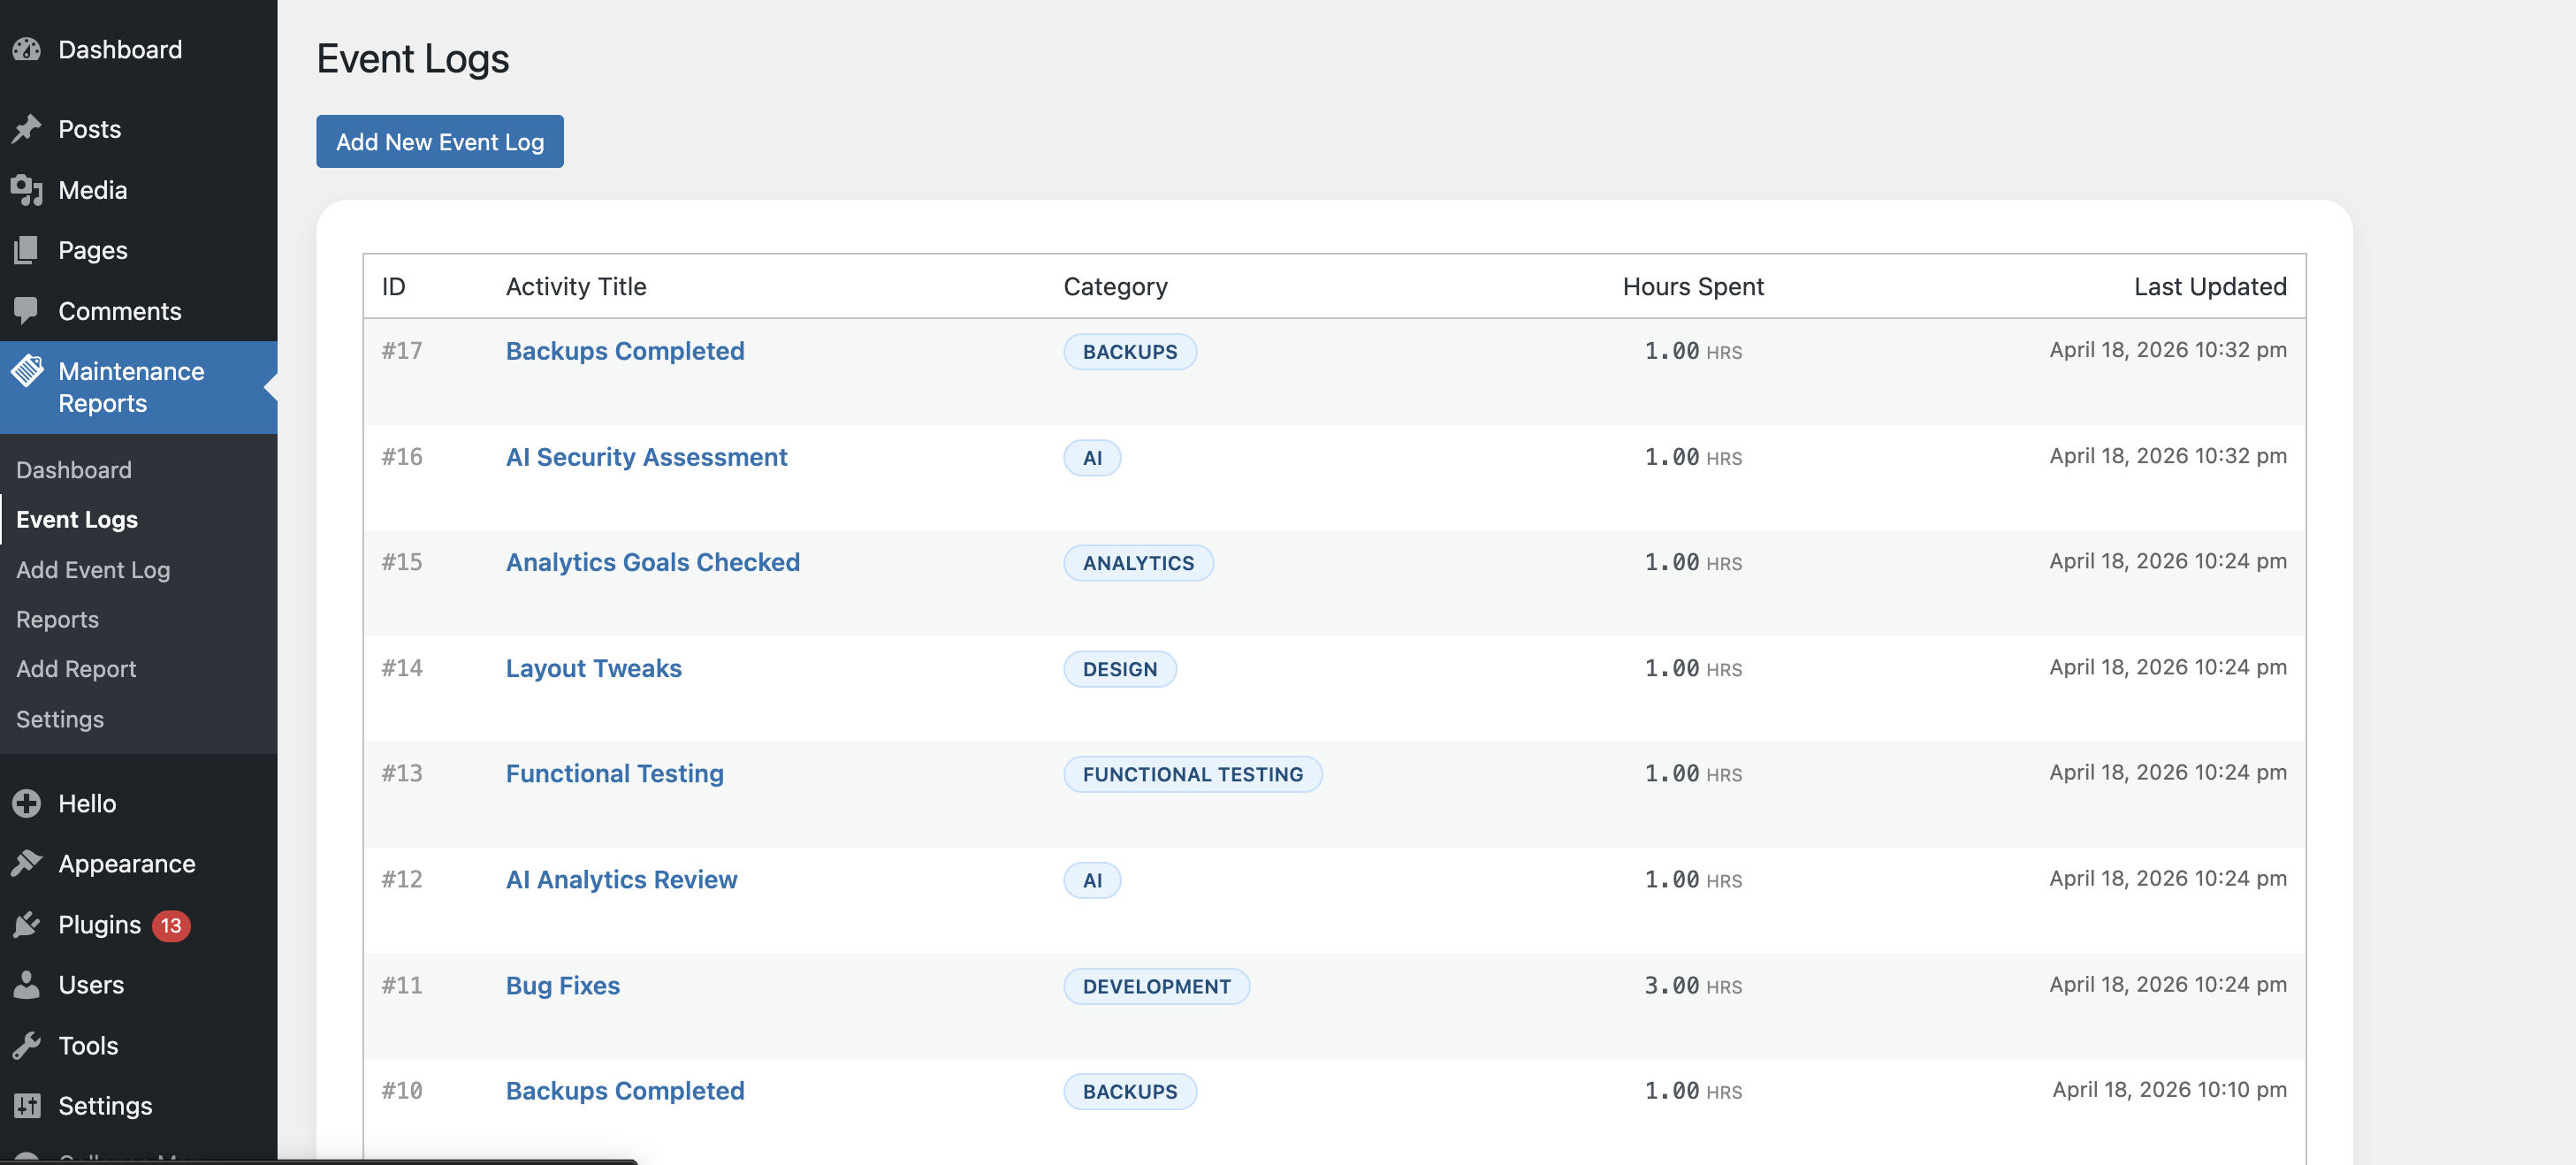Image resolution: width=2576 pixels, height=1165 pixels.
Task: Open AI Security Assessment log
Action: (x=646, y=456)
